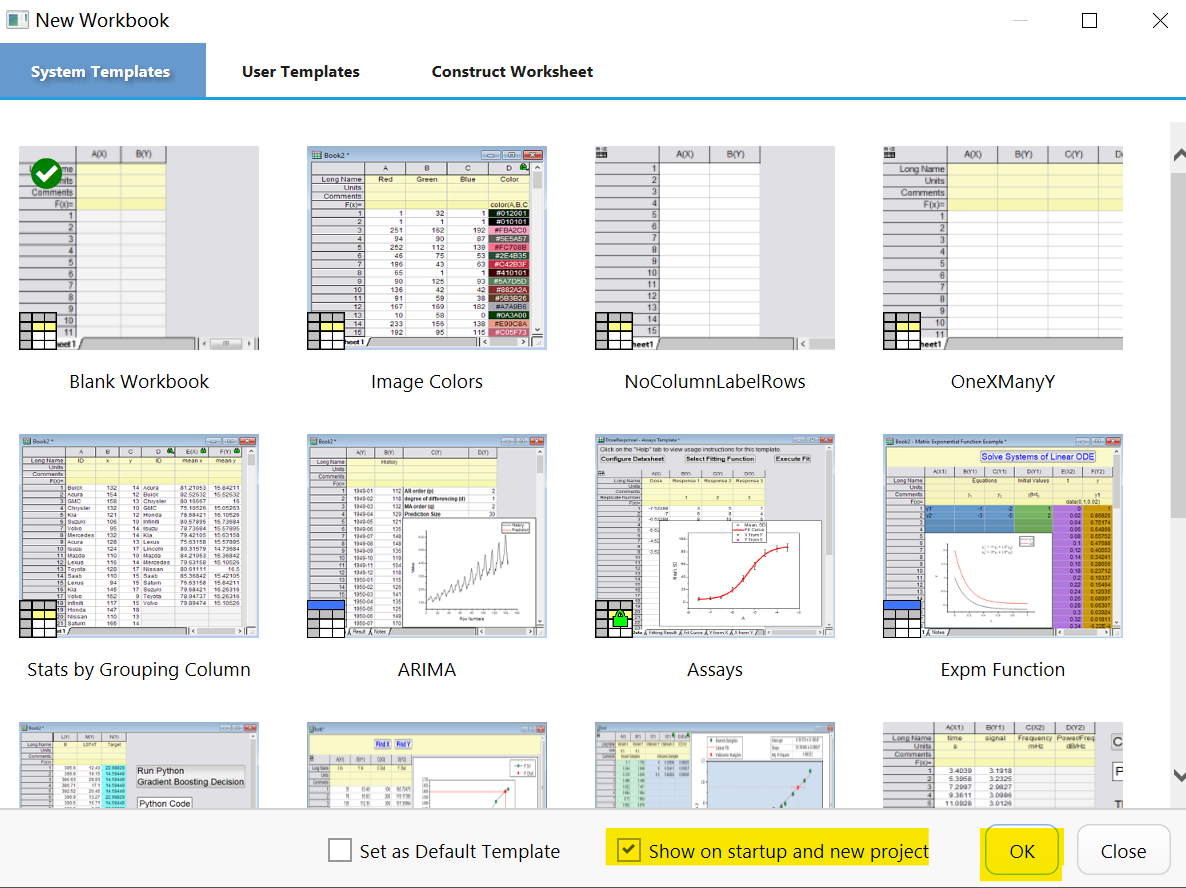Select the "Expm Function" label
Image resolution: width=1186 pixels, height=888 pixels.
tap(1002, 670)
